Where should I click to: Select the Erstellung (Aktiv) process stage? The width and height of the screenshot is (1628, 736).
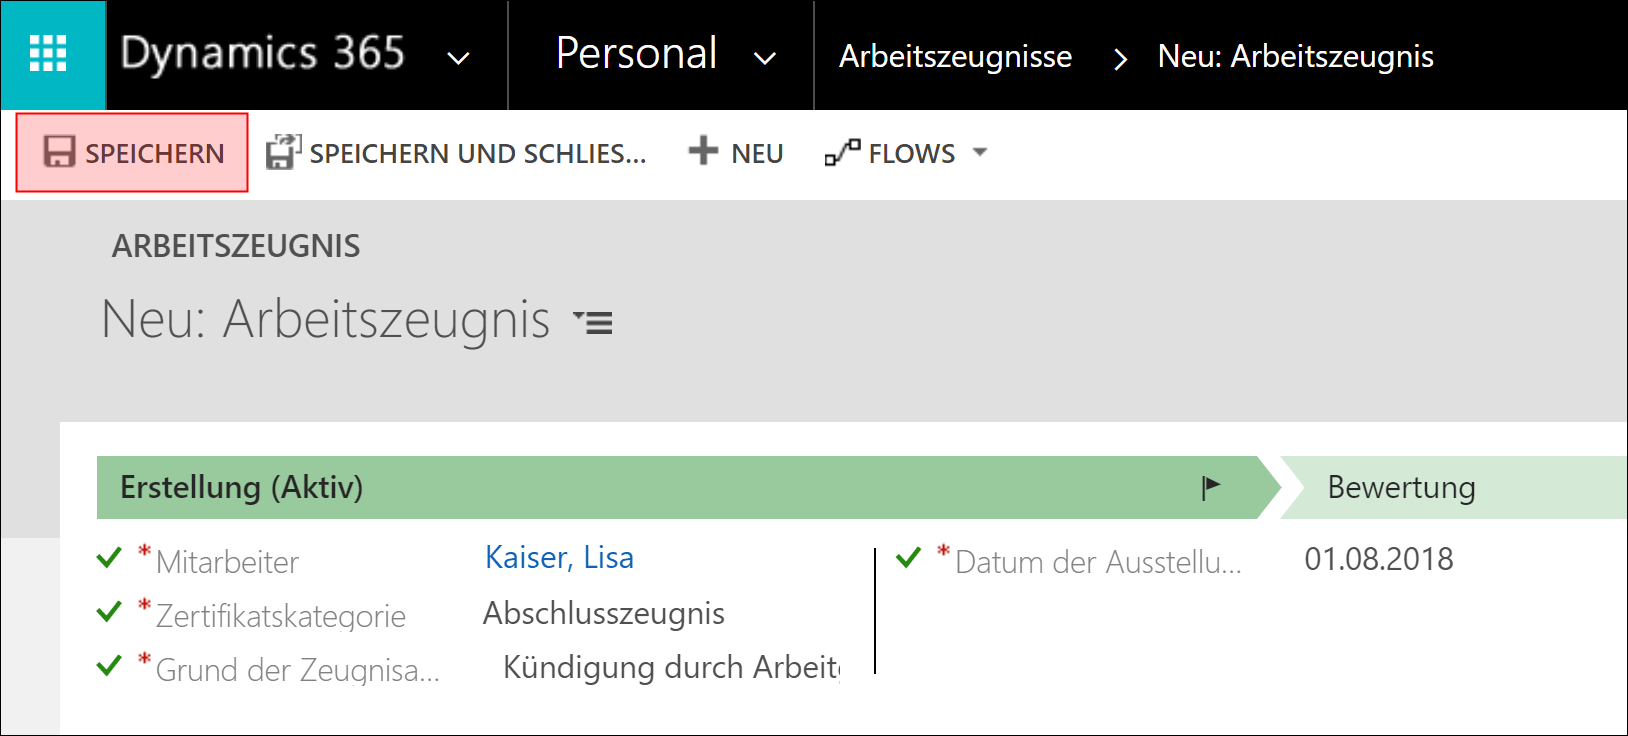(242, 487)
